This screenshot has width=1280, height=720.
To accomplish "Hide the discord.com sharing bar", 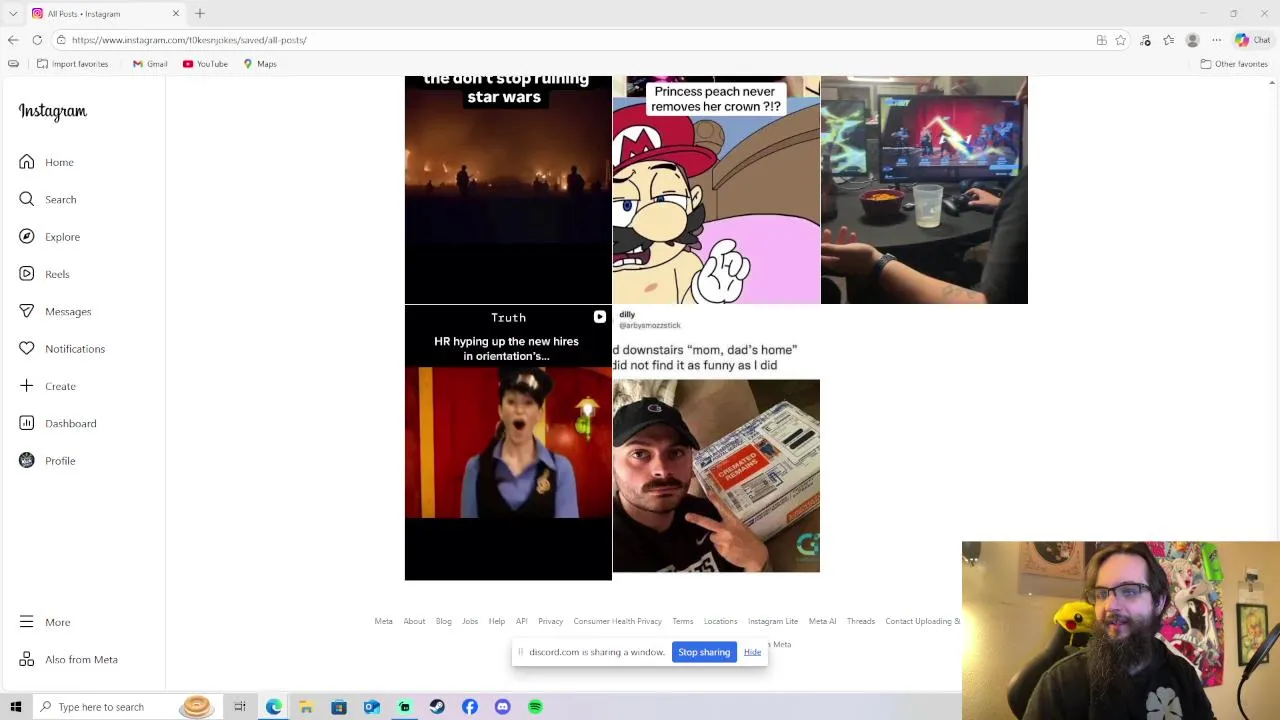I will pos(752,652).
